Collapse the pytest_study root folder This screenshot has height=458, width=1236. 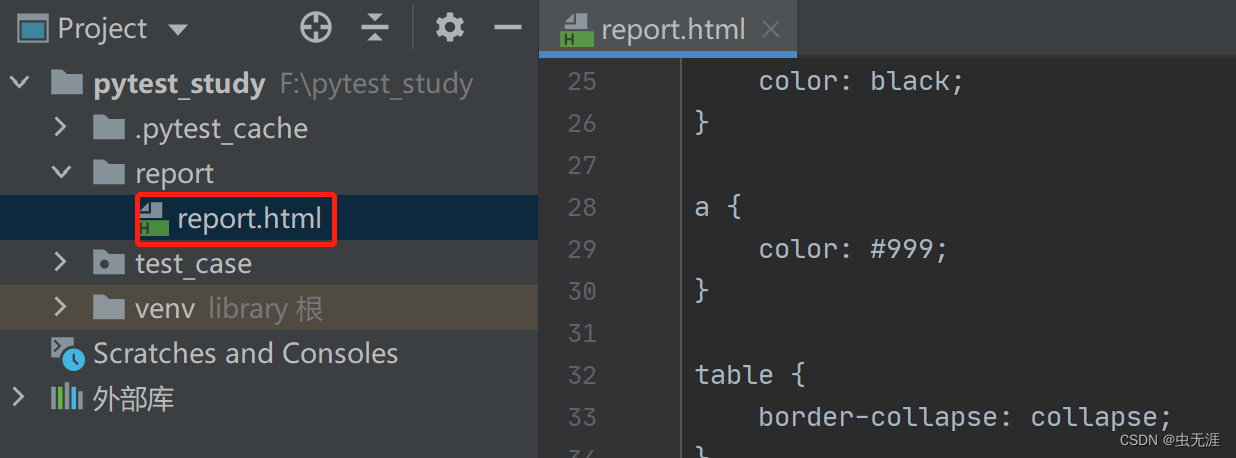point(19,83)
